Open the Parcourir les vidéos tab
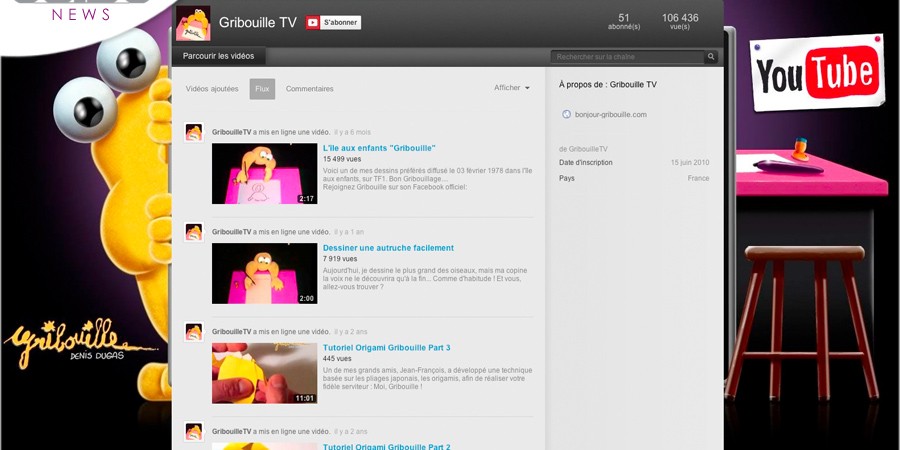Image resolution: width=900 pixels, height=450 pixels. click(218, 56)
